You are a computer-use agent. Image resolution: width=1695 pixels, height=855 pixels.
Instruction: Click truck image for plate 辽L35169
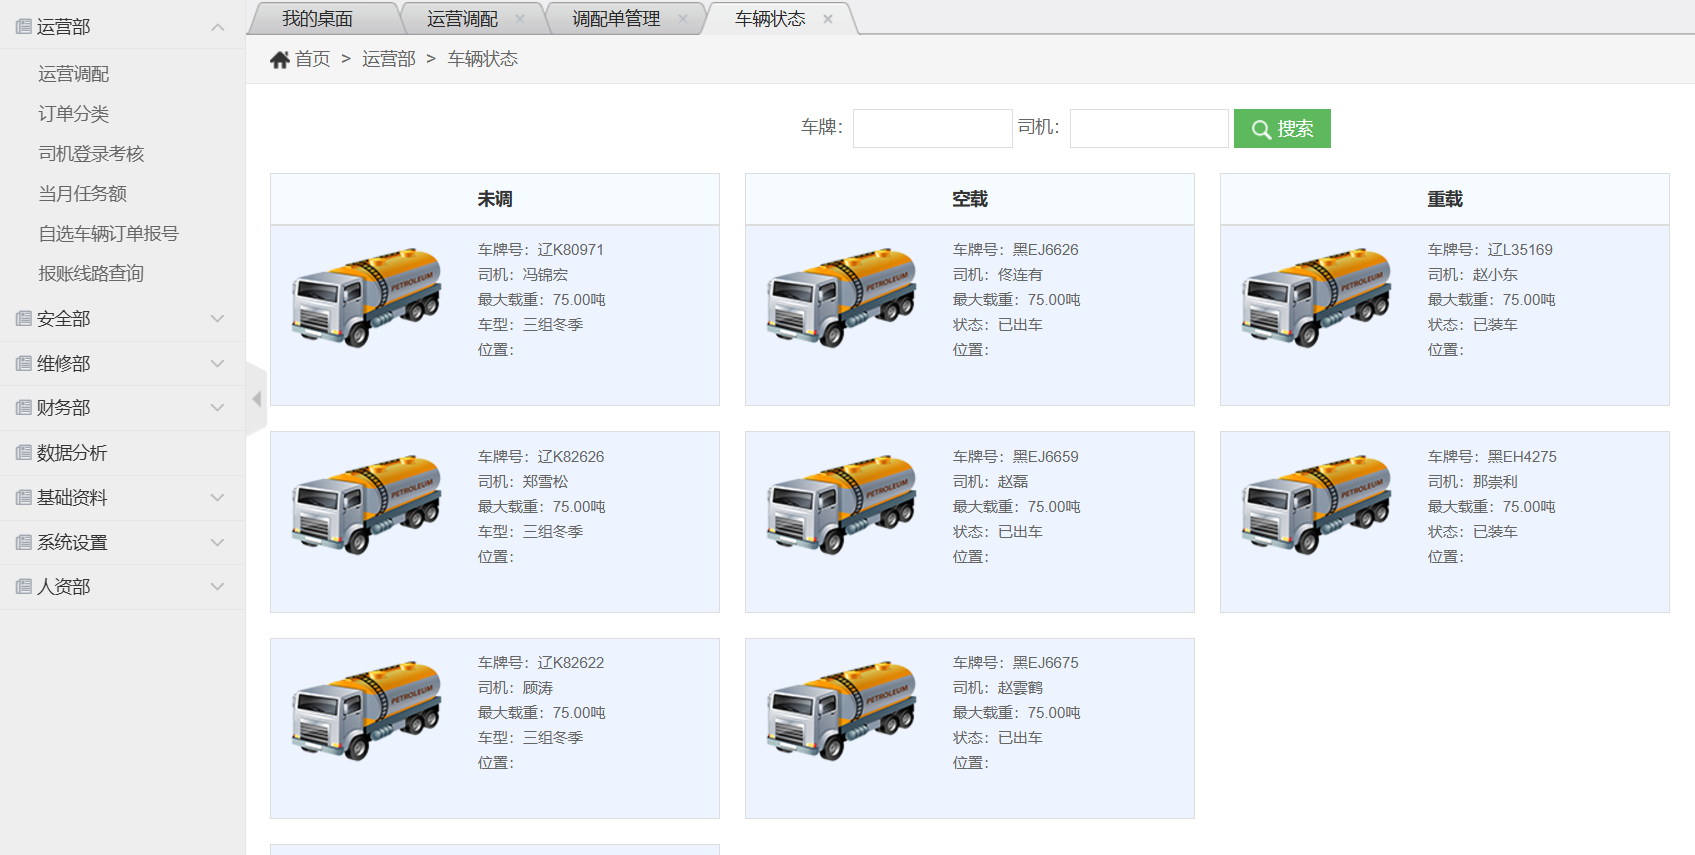(1317, 297)
